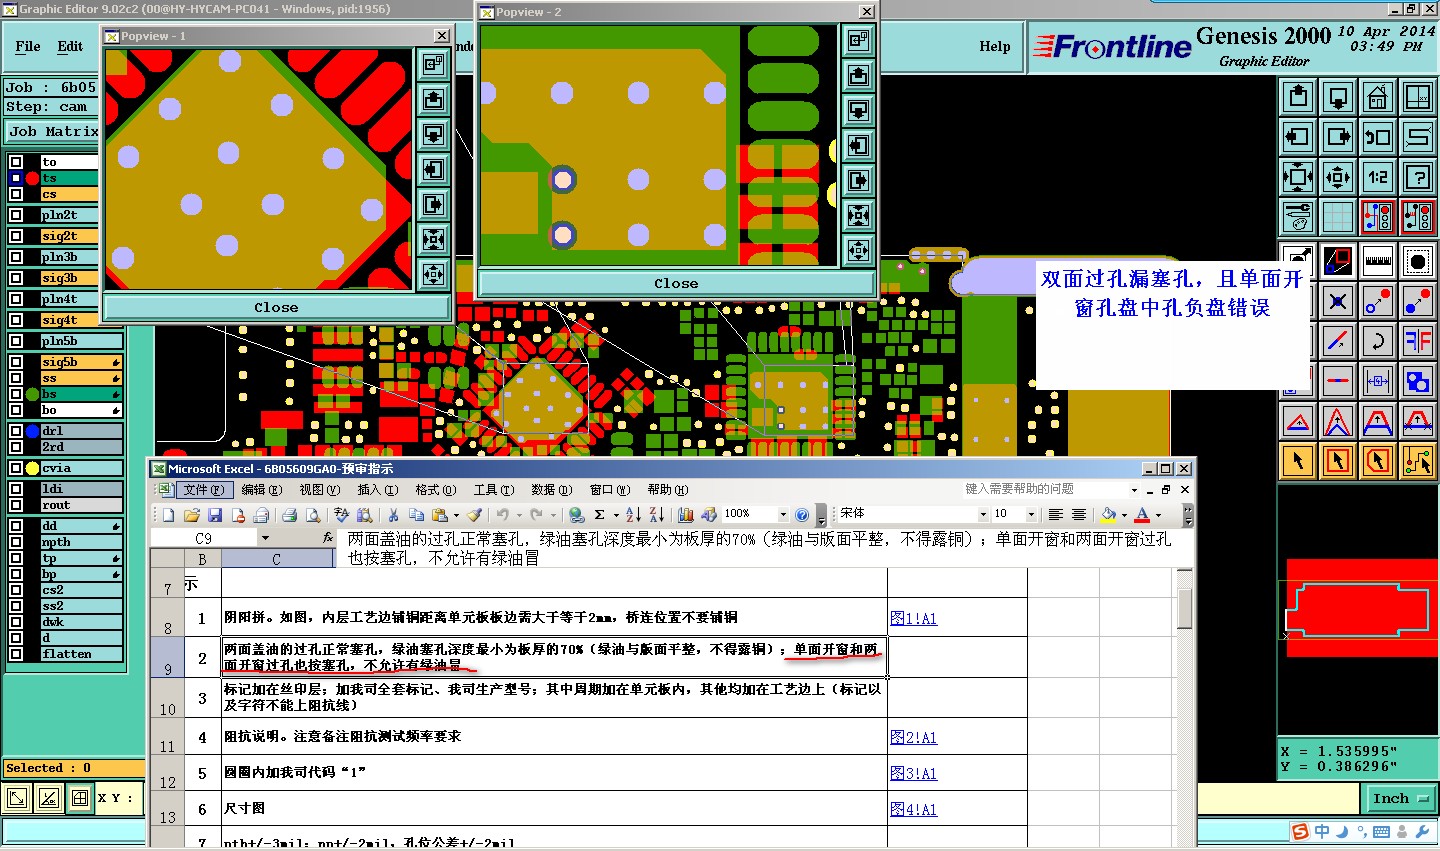
Task: Open the question-mark help icon in tool panel
Action: (x=1418, y=177)
